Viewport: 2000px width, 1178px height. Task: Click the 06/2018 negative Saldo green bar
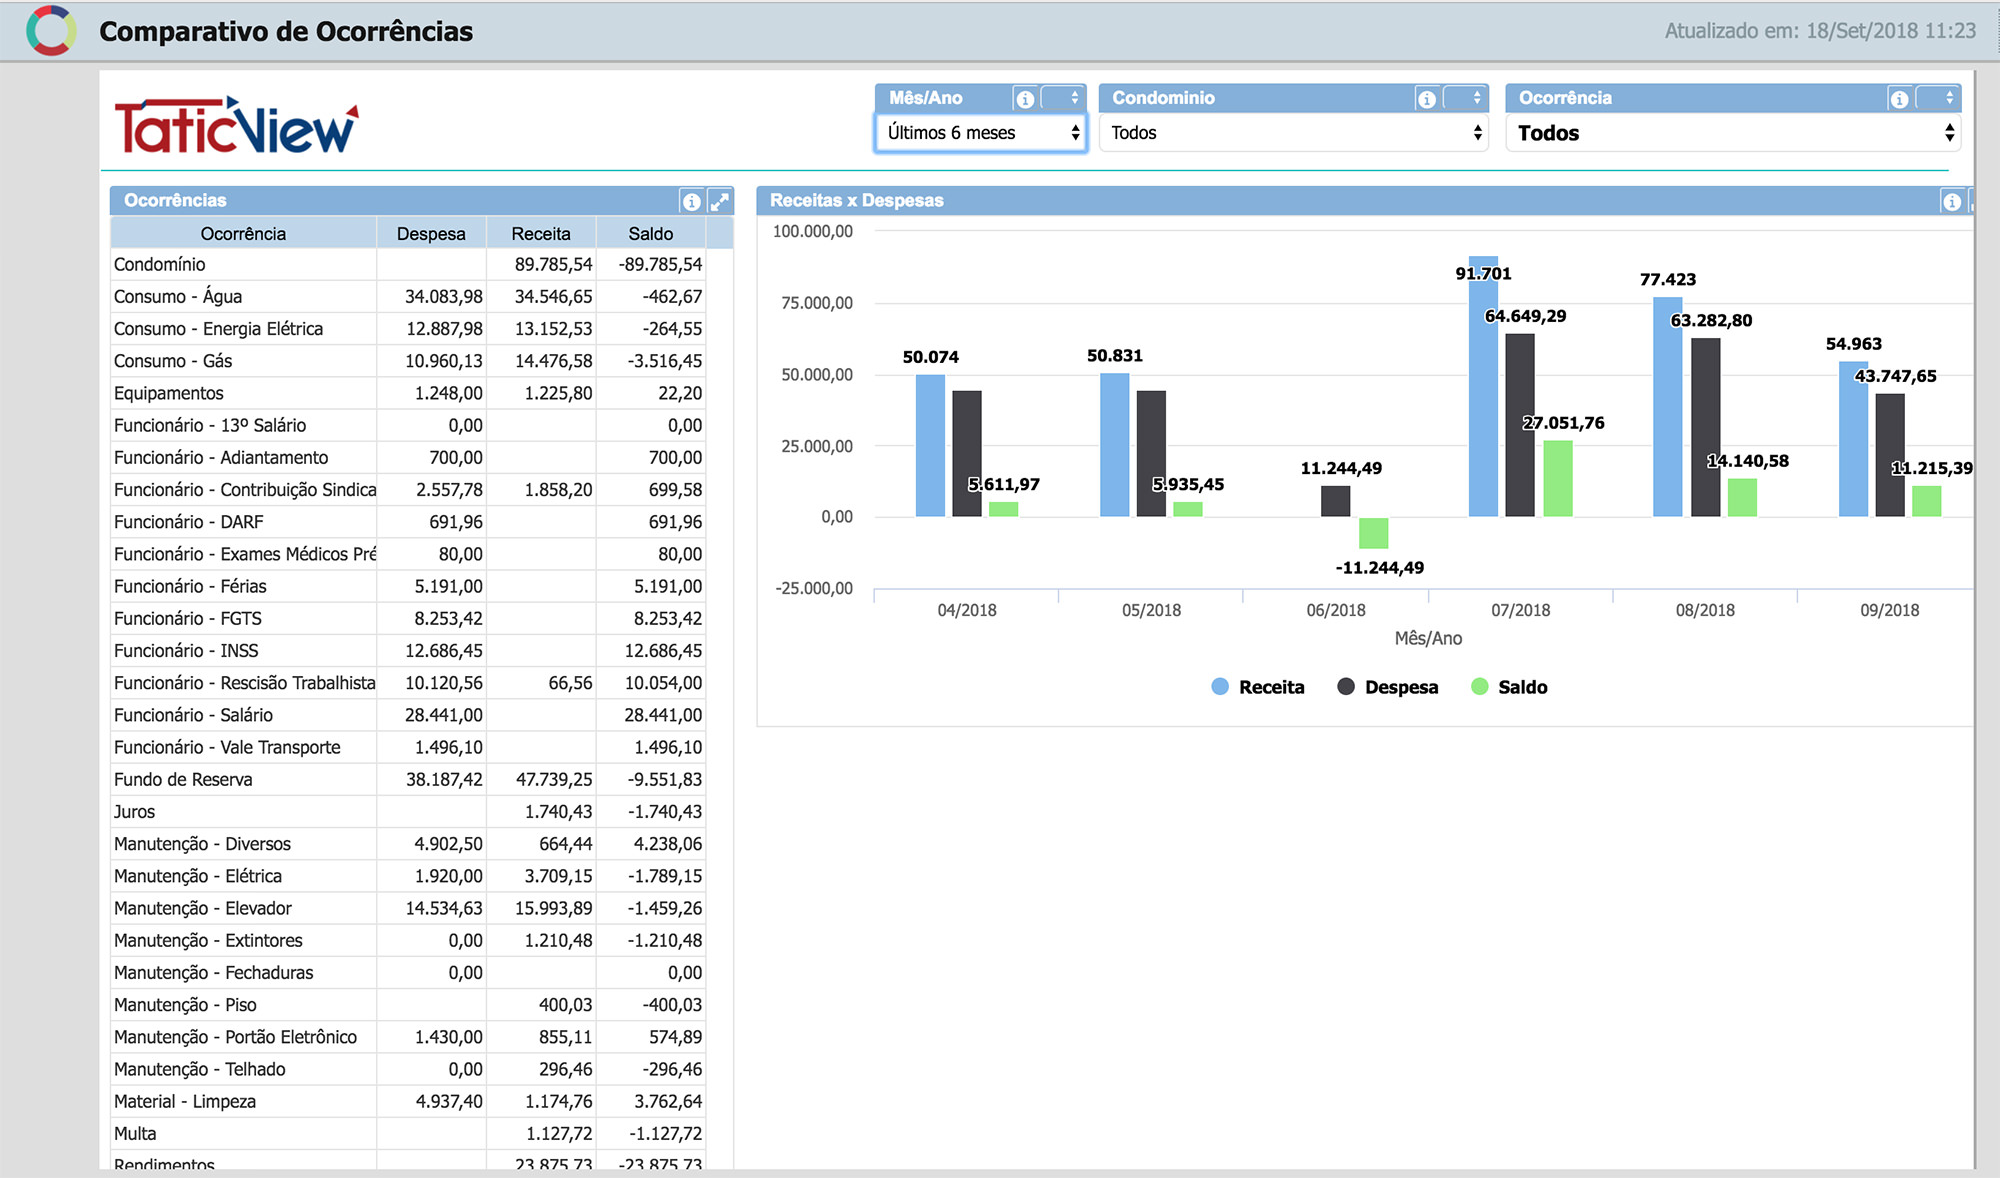1373,533
